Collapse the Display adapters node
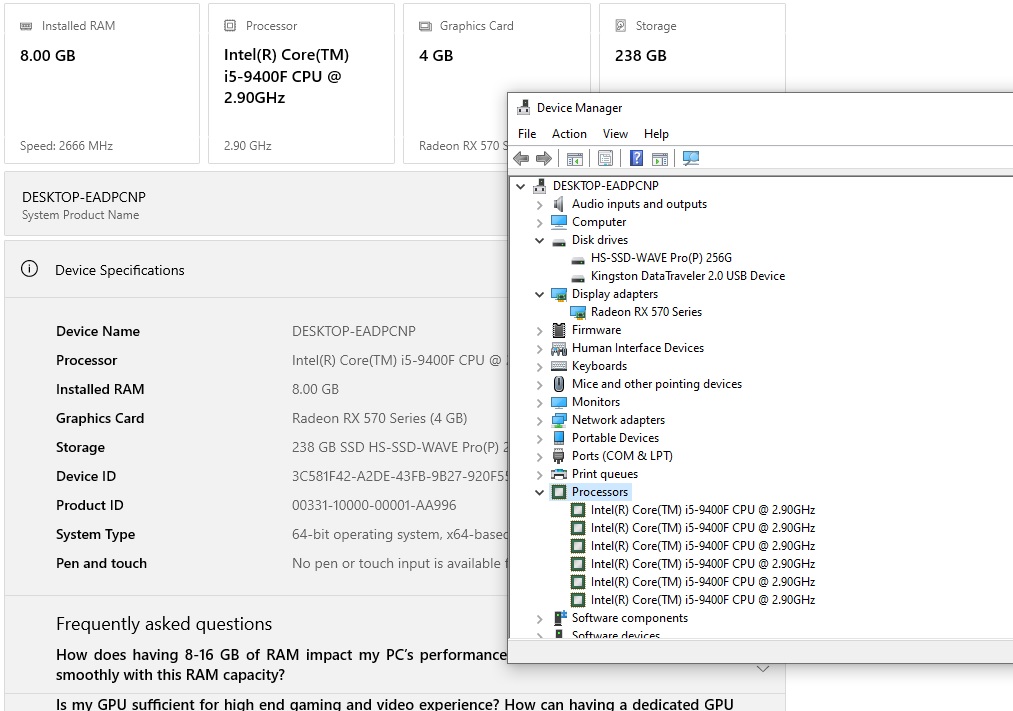Viewport: 1013px width, 711px height. [x=539, y=294]
